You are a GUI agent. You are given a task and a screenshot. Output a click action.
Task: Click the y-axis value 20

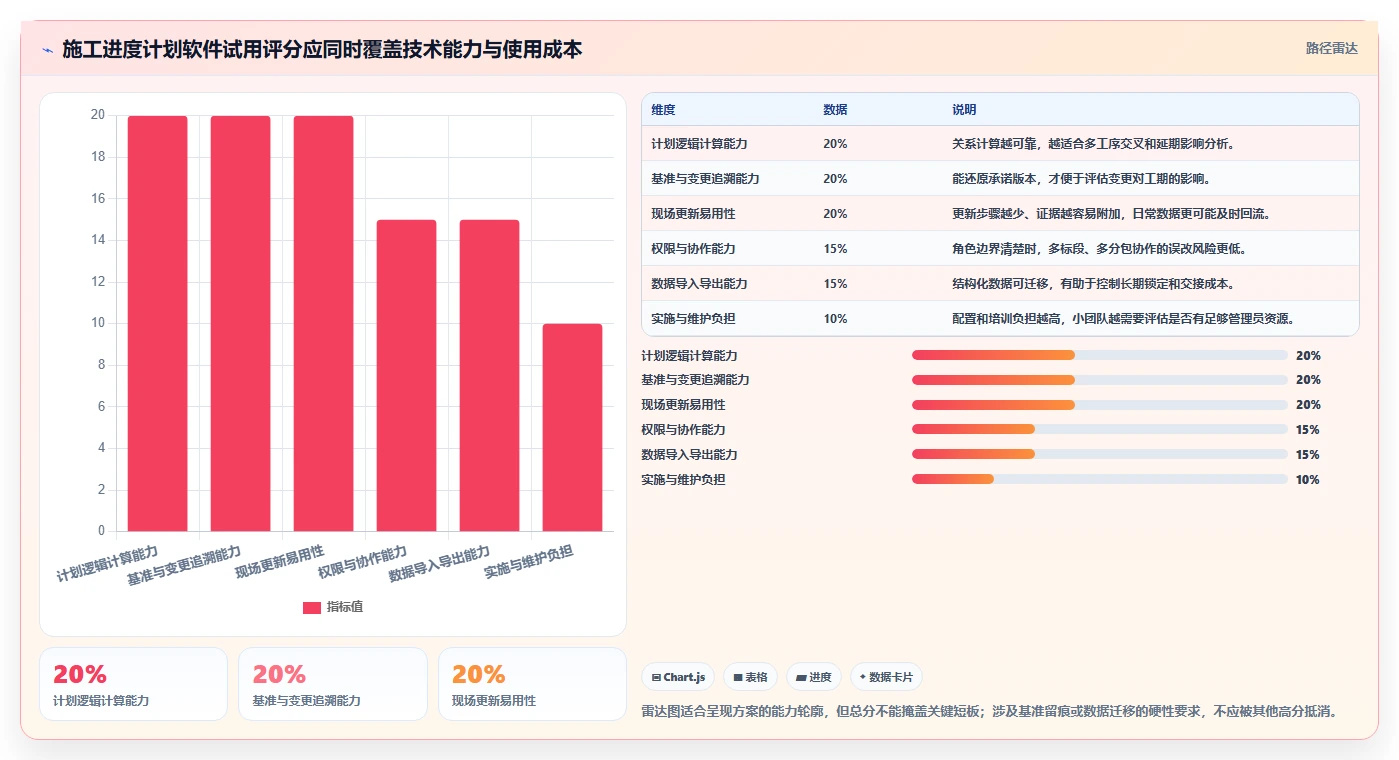97,115
